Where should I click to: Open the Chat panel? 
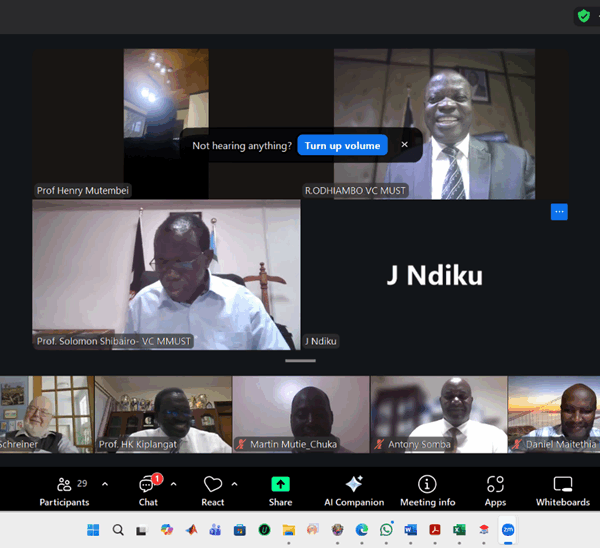[x=148, y=491]
